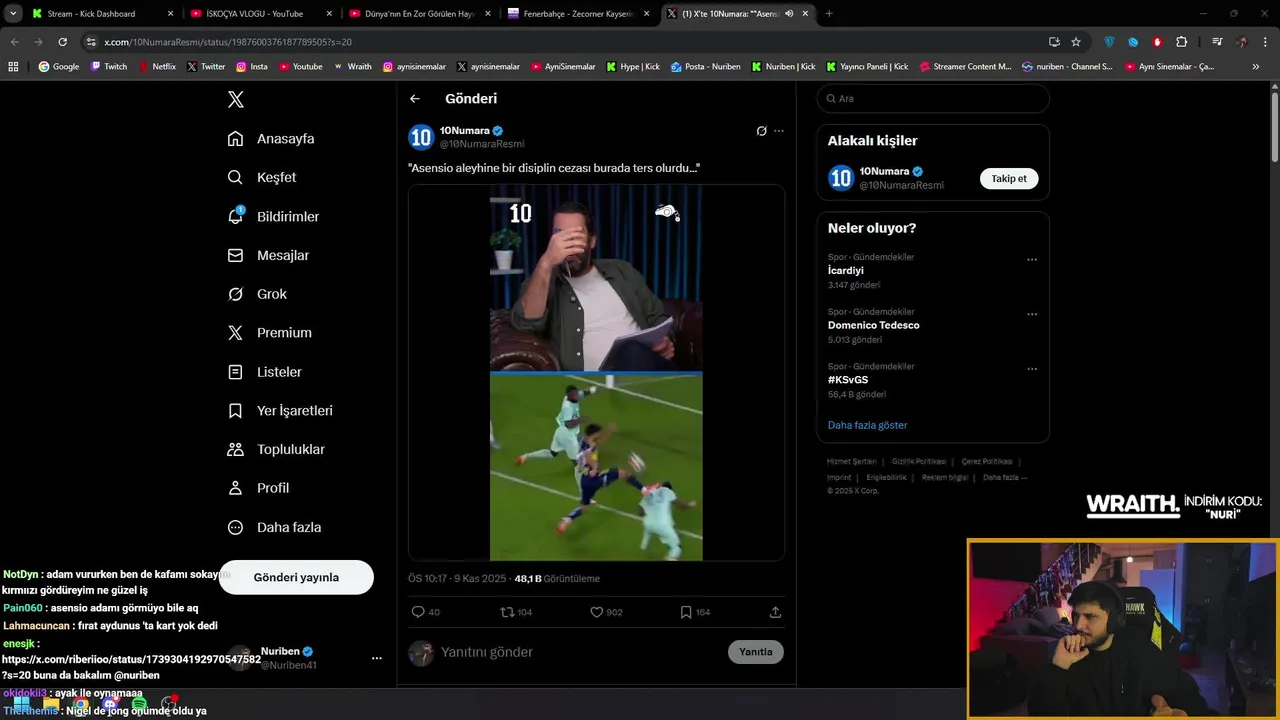Open Profil in the sidebar
The image size is (1280, 720).
click(x=258, y=488)
